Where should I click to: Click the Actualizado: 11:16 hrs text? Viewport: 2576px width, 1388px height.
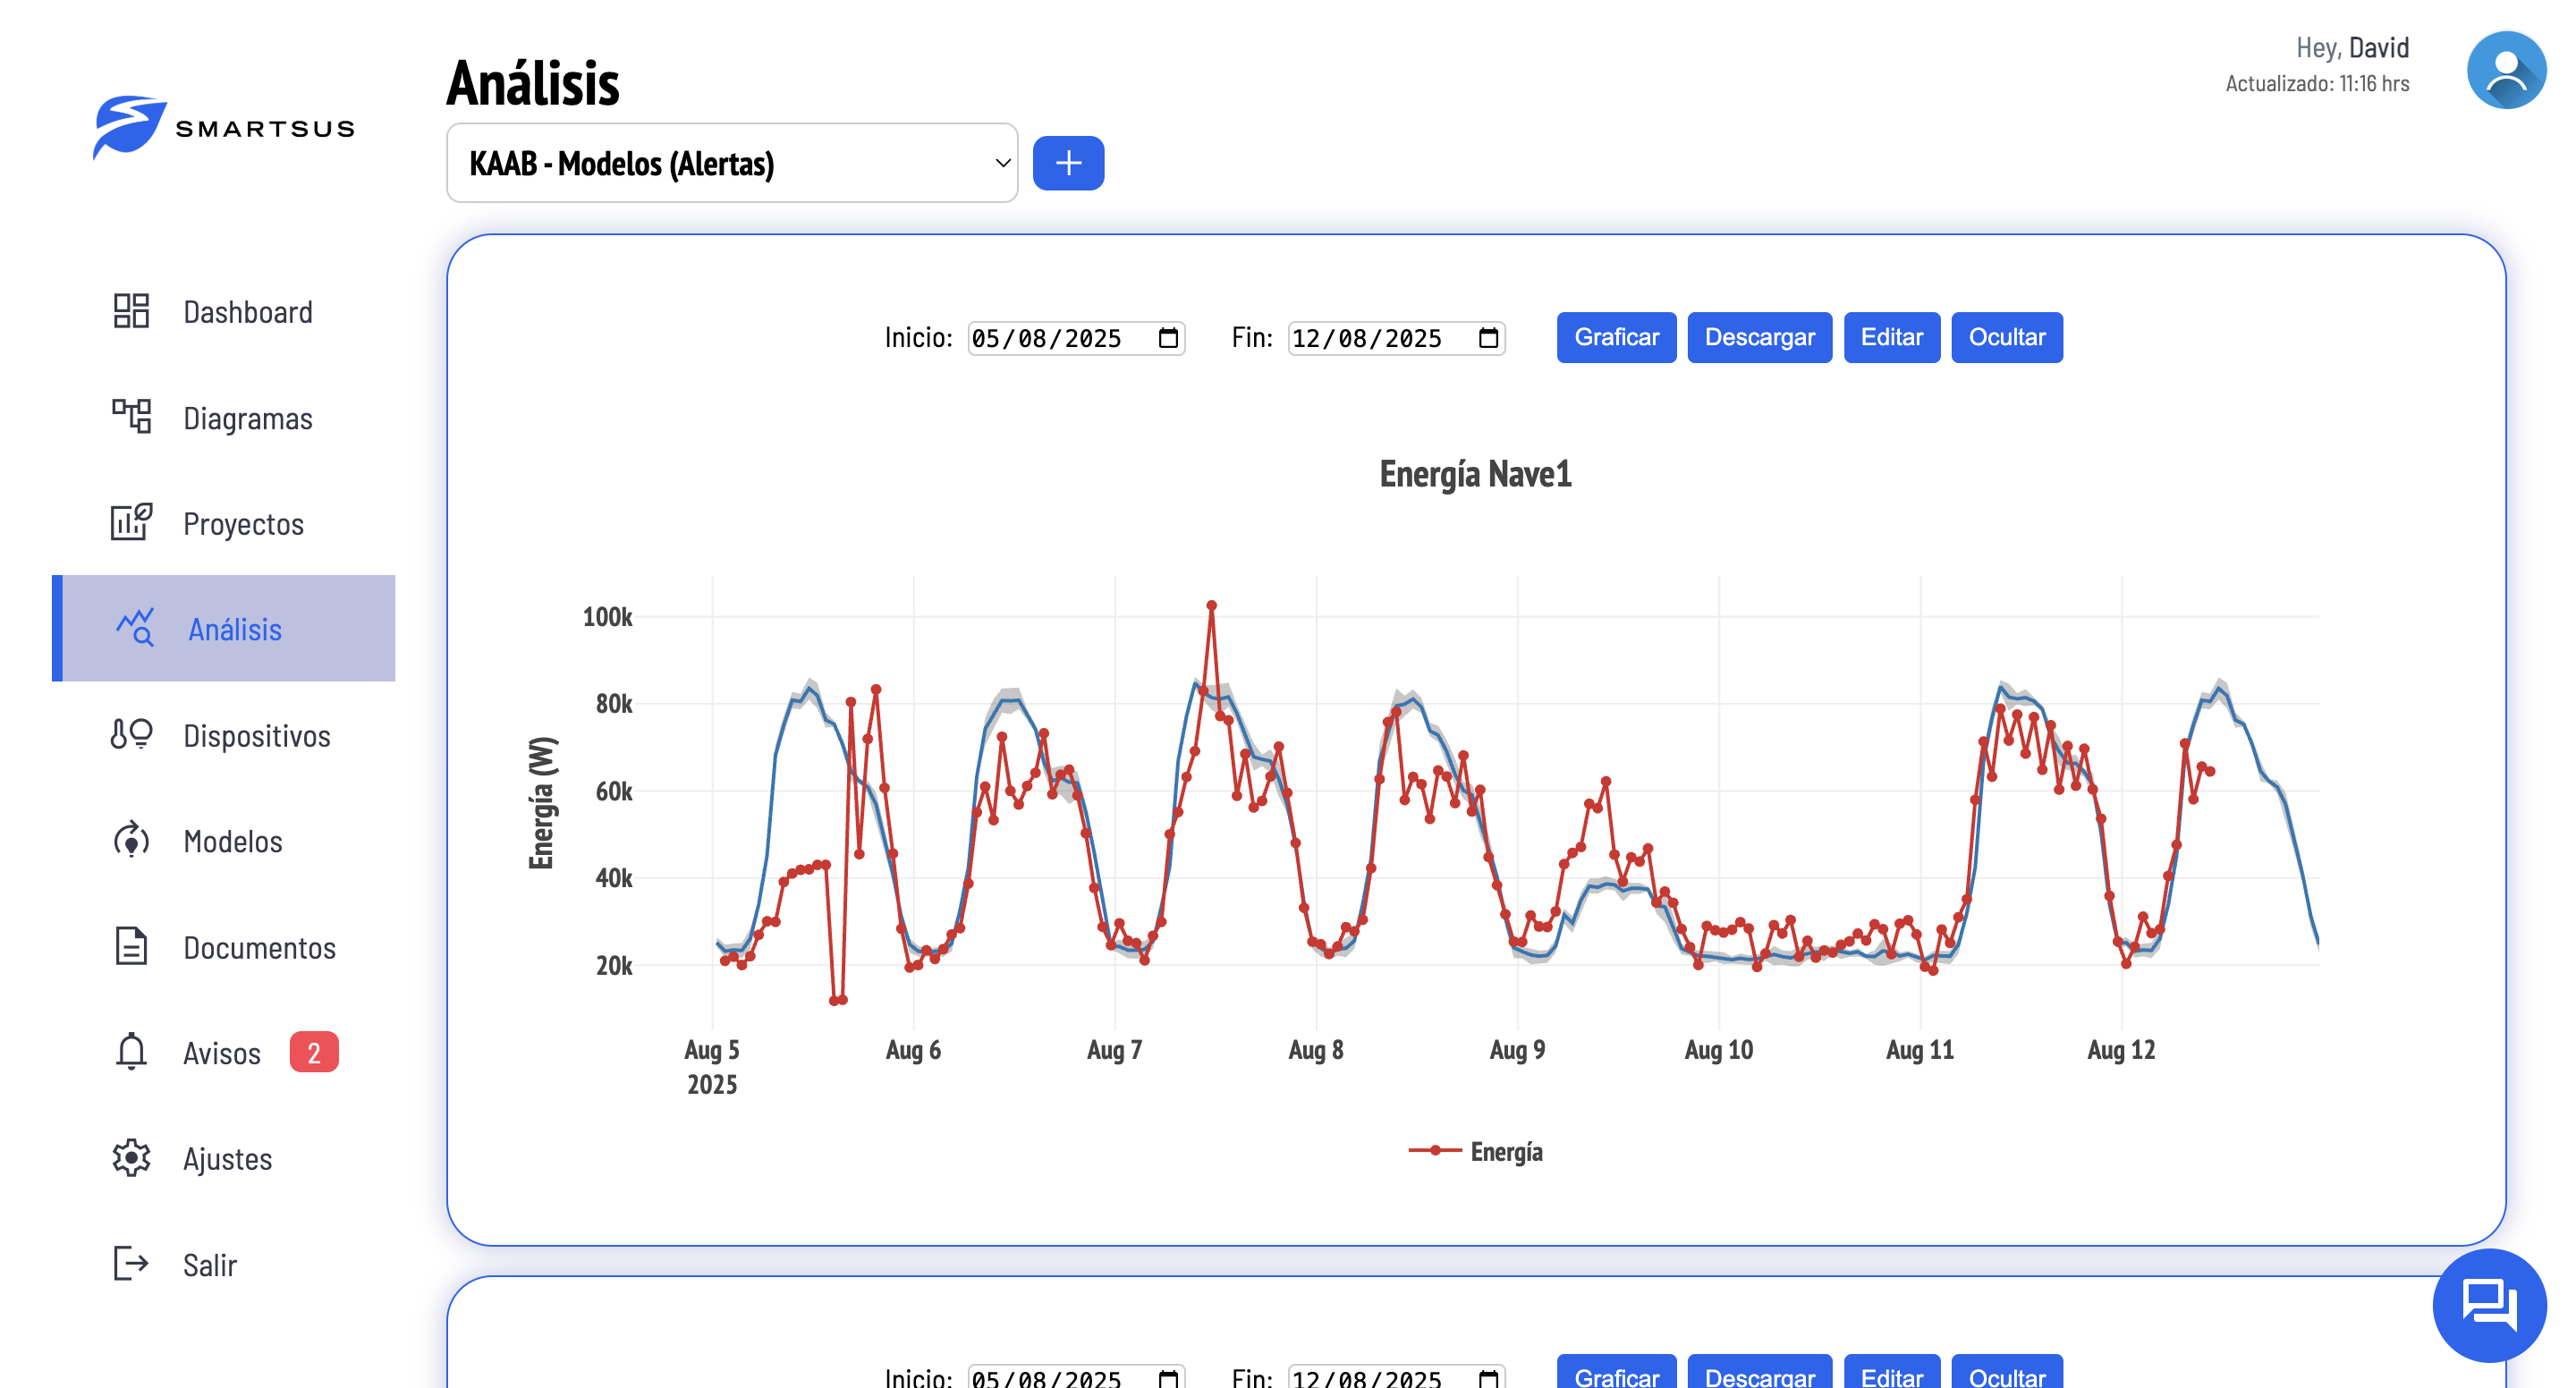(2317, 84)
